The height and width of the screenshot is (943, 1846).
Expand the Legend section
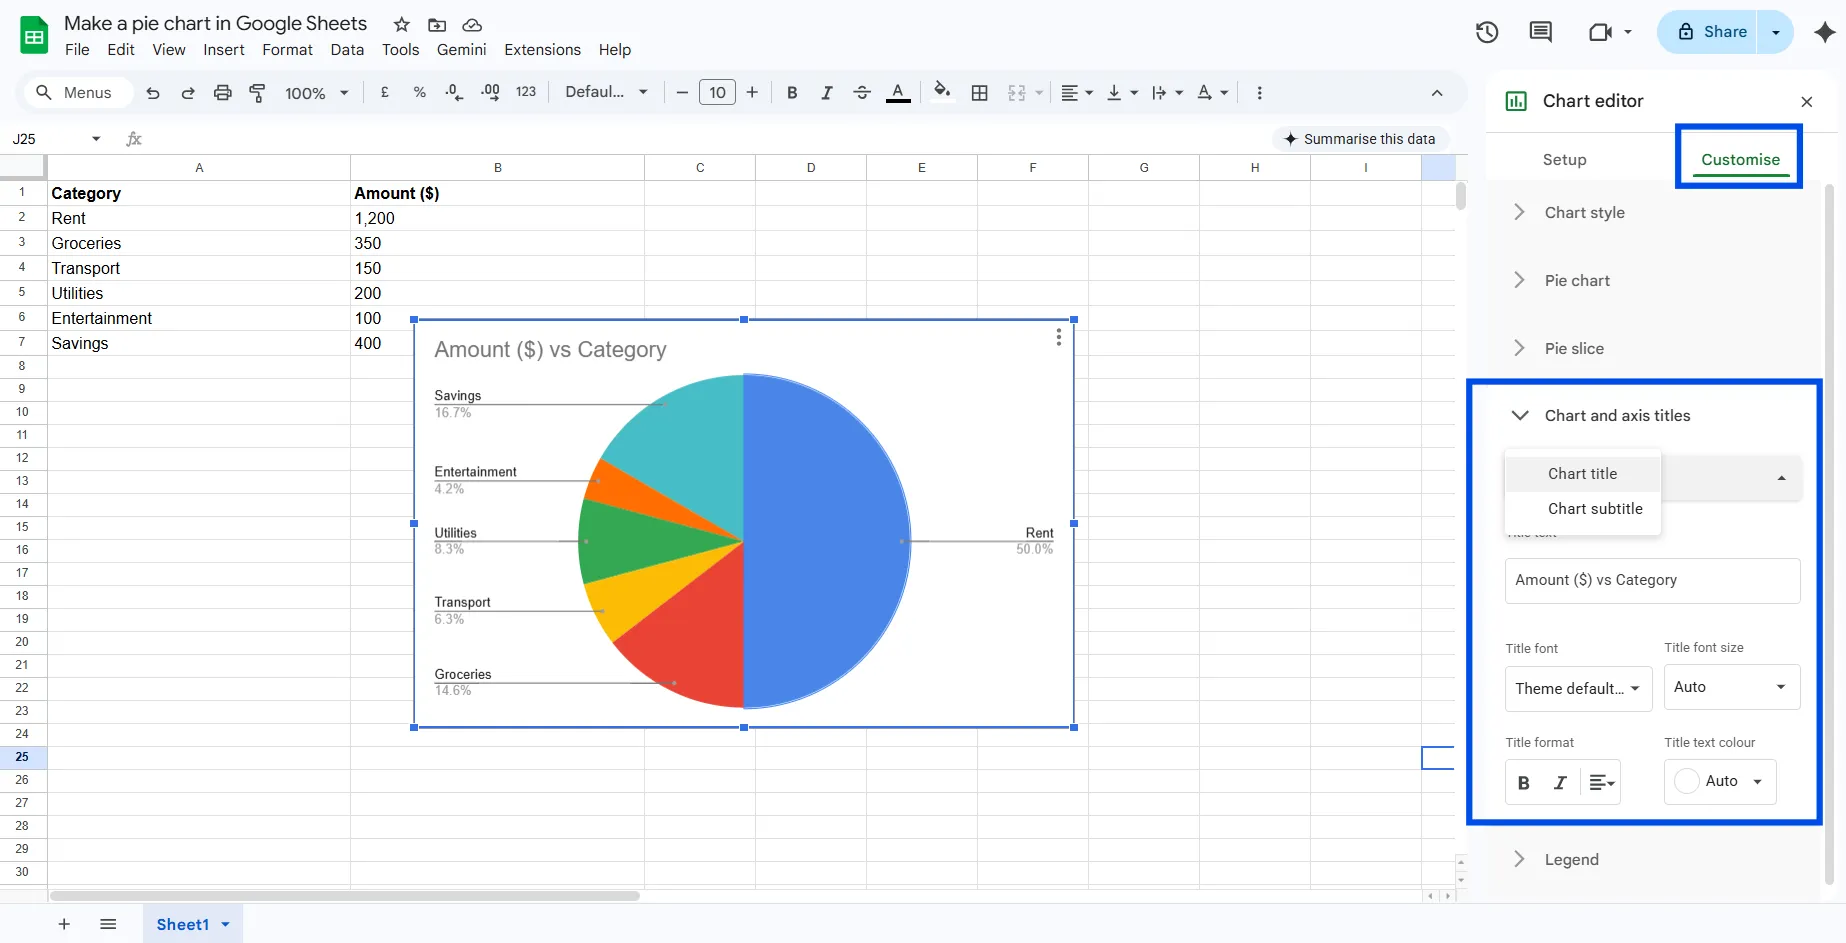(1571, 859)
